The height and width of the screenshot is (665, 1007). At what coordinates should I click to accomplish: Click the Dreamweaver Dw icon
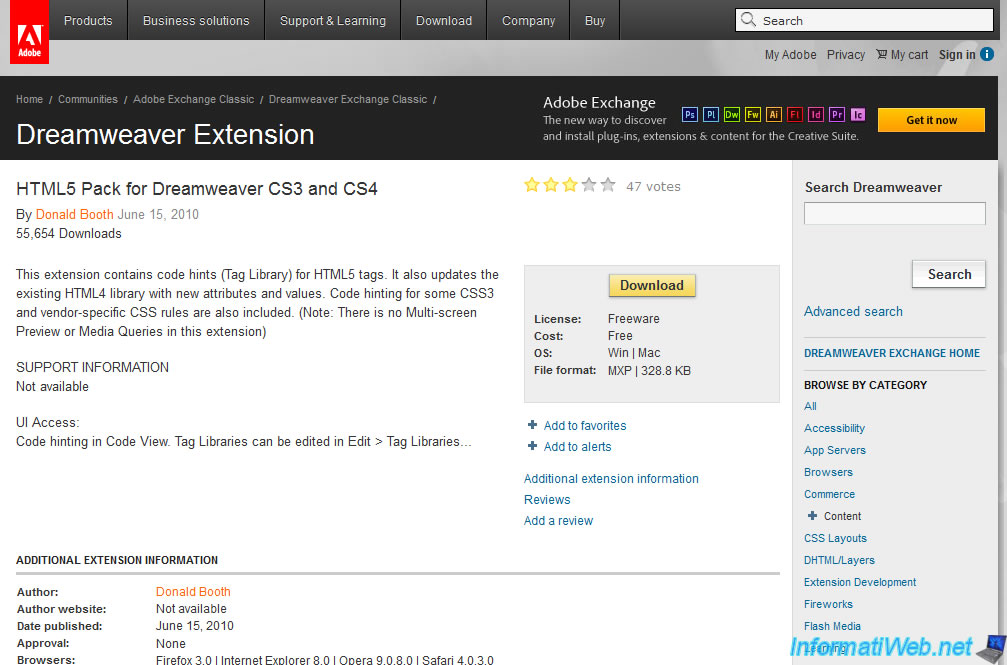[x=731, y=114]
